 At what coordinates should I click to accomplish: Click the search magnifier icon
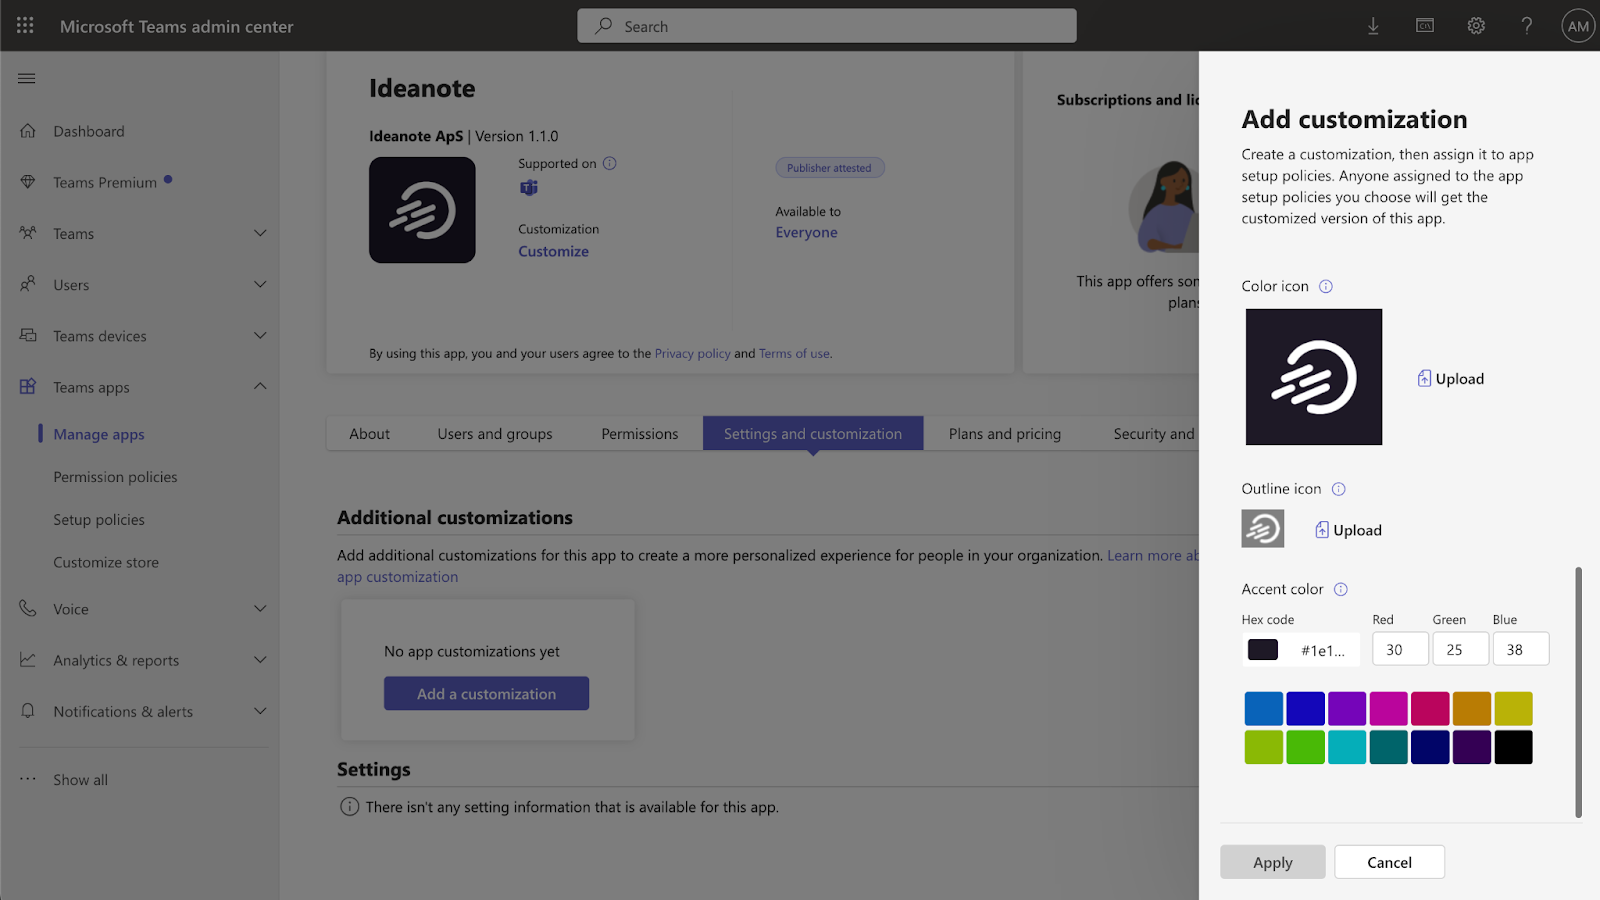click(x=603, y=26)
